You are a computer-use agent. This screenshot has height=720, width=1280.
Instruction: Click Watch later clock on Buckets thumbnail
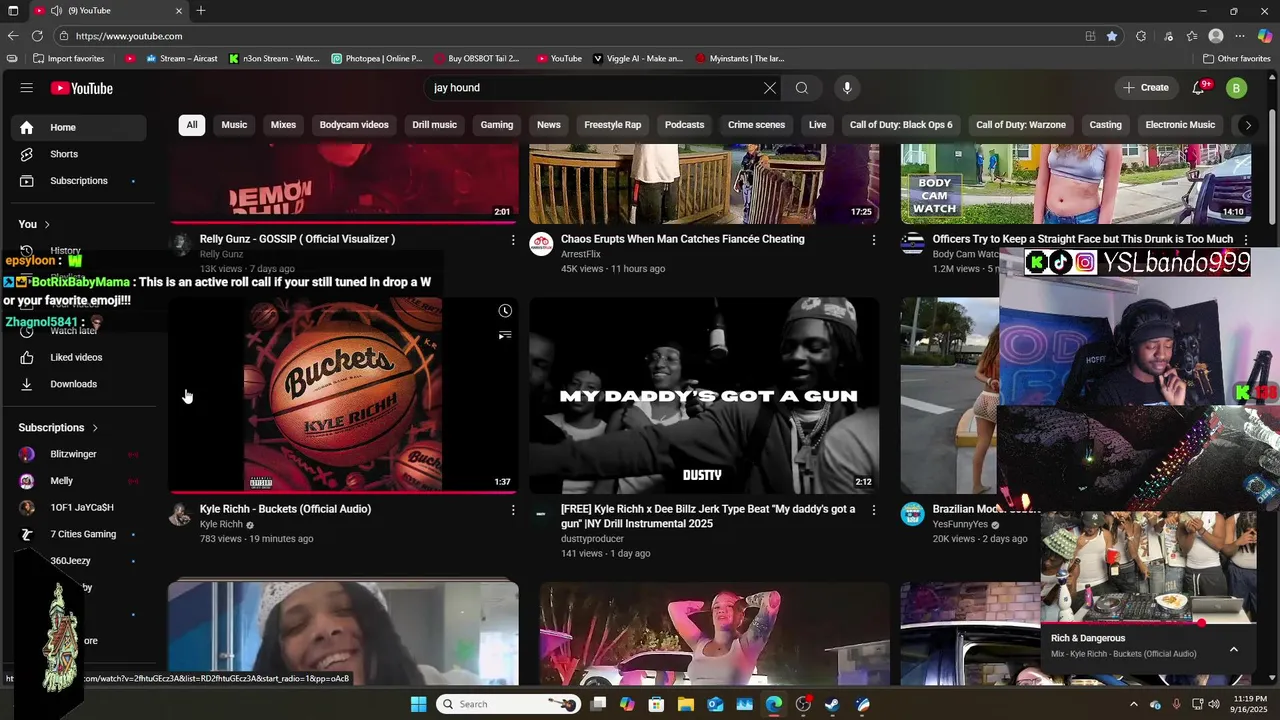505,311
